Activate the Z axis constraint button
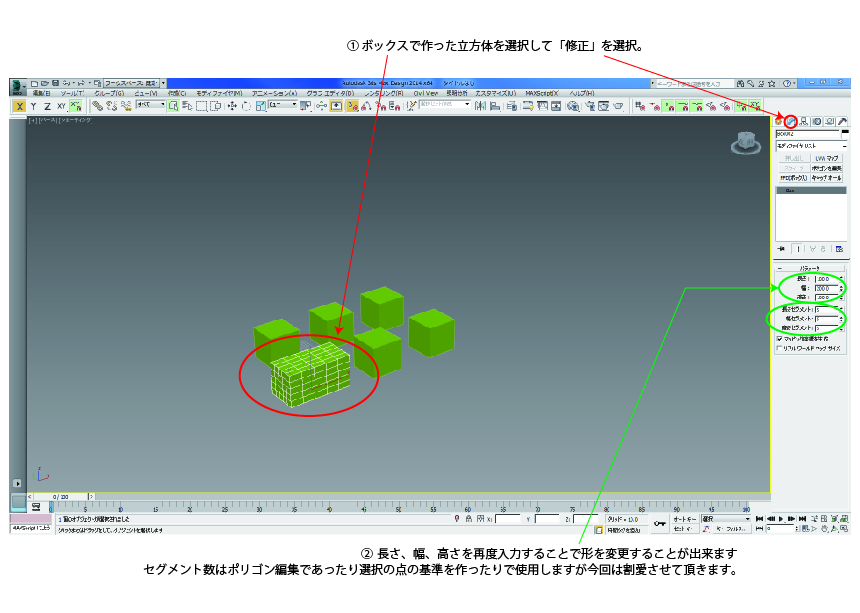Viewport: 860px width, 613px height. point(47,105)
